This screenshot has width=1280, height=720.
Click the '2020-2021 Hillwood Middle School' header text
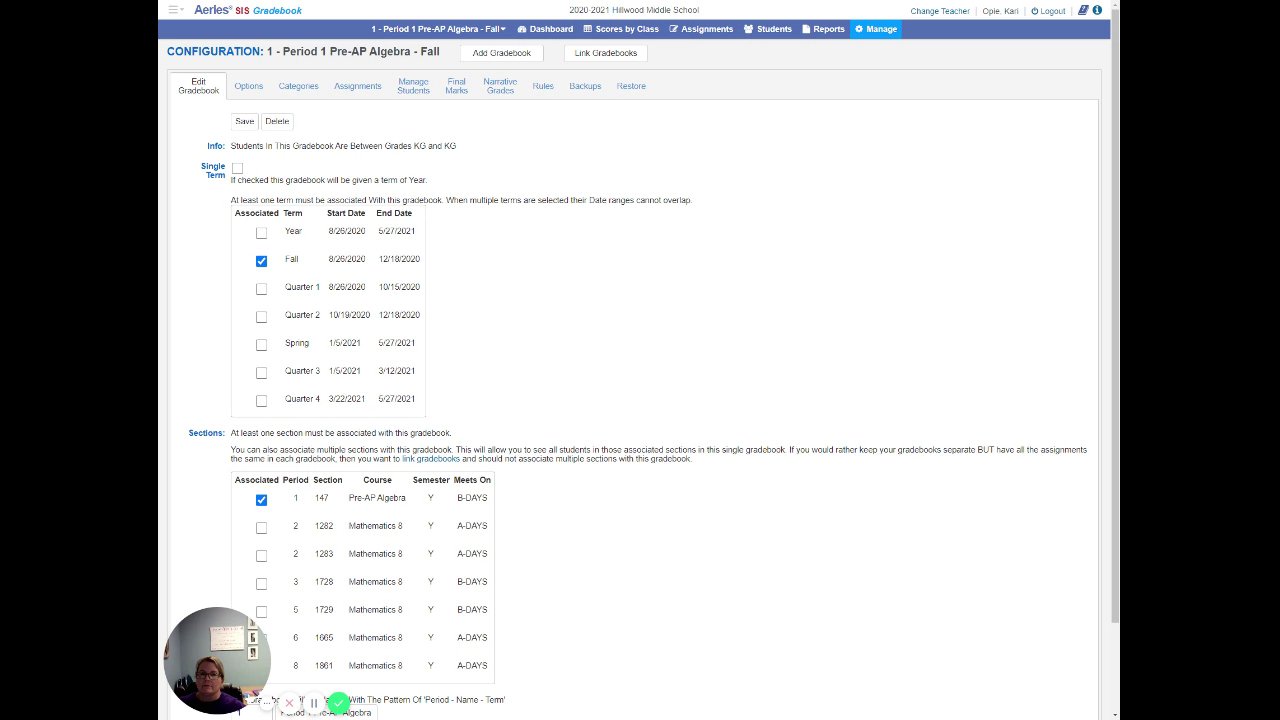(634, 10)
